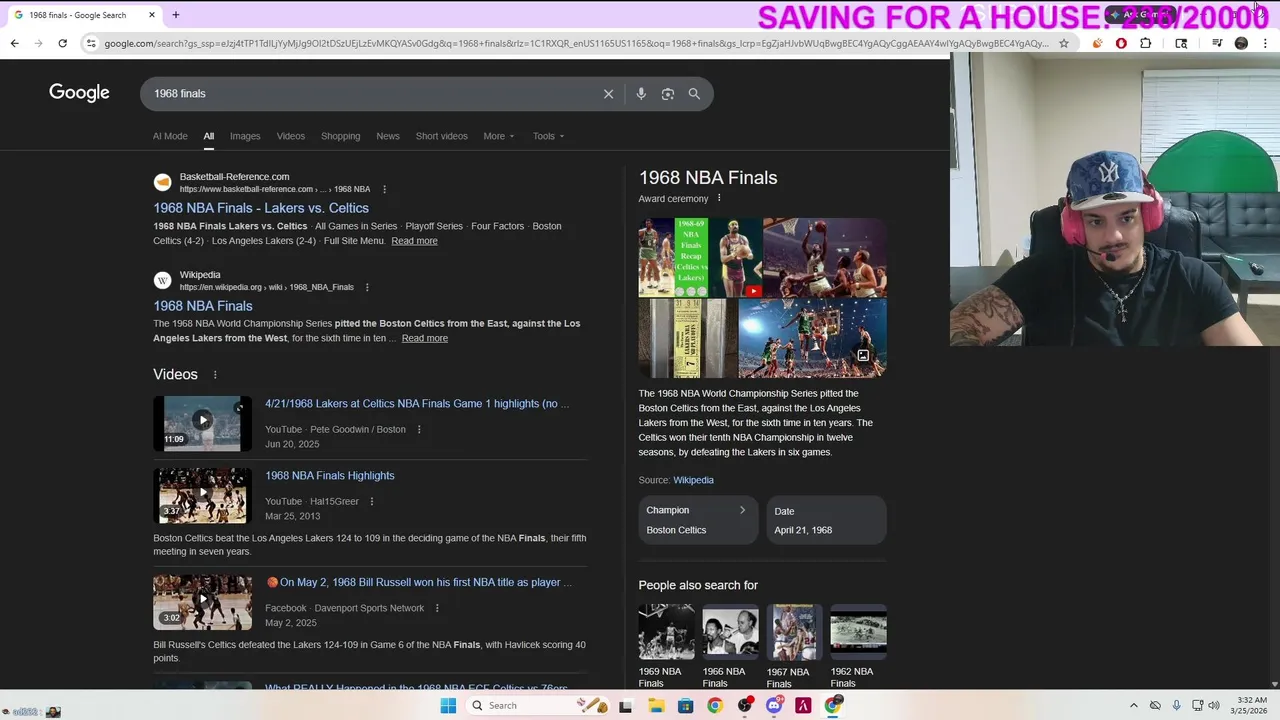The width and height of the screenshot is (1280, 720).
Task: Play the 3:02 Bill Russell video thumbnail
Action: 202,602
